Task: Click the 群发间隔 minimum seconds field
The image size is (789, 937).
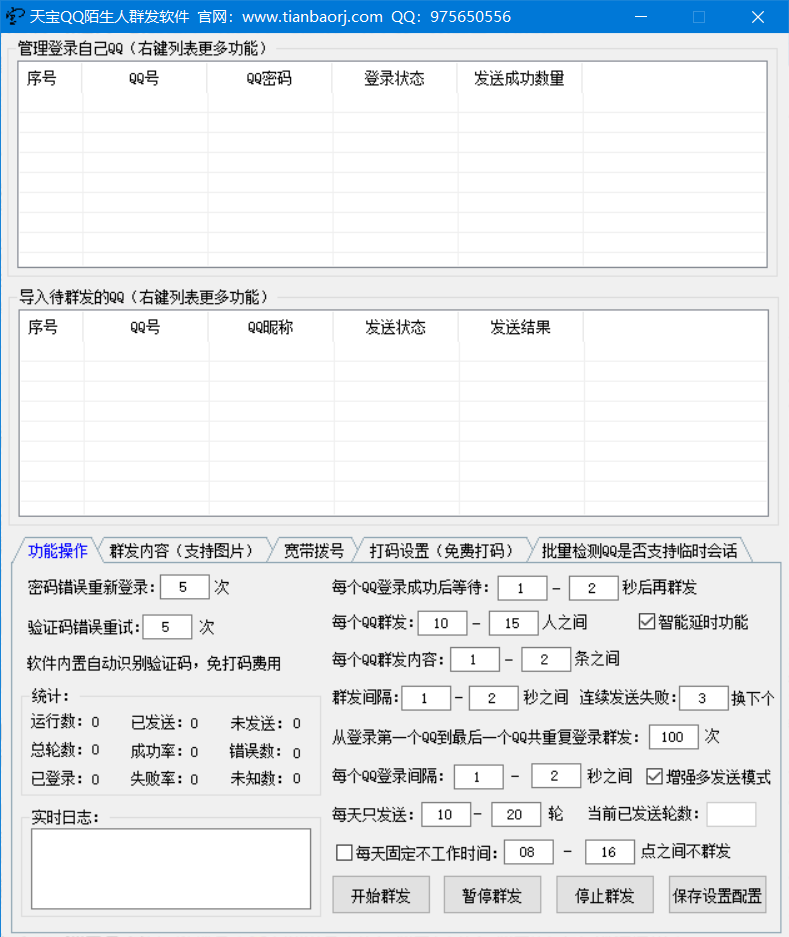Action: pyautogui.click(x=426, y=697)
